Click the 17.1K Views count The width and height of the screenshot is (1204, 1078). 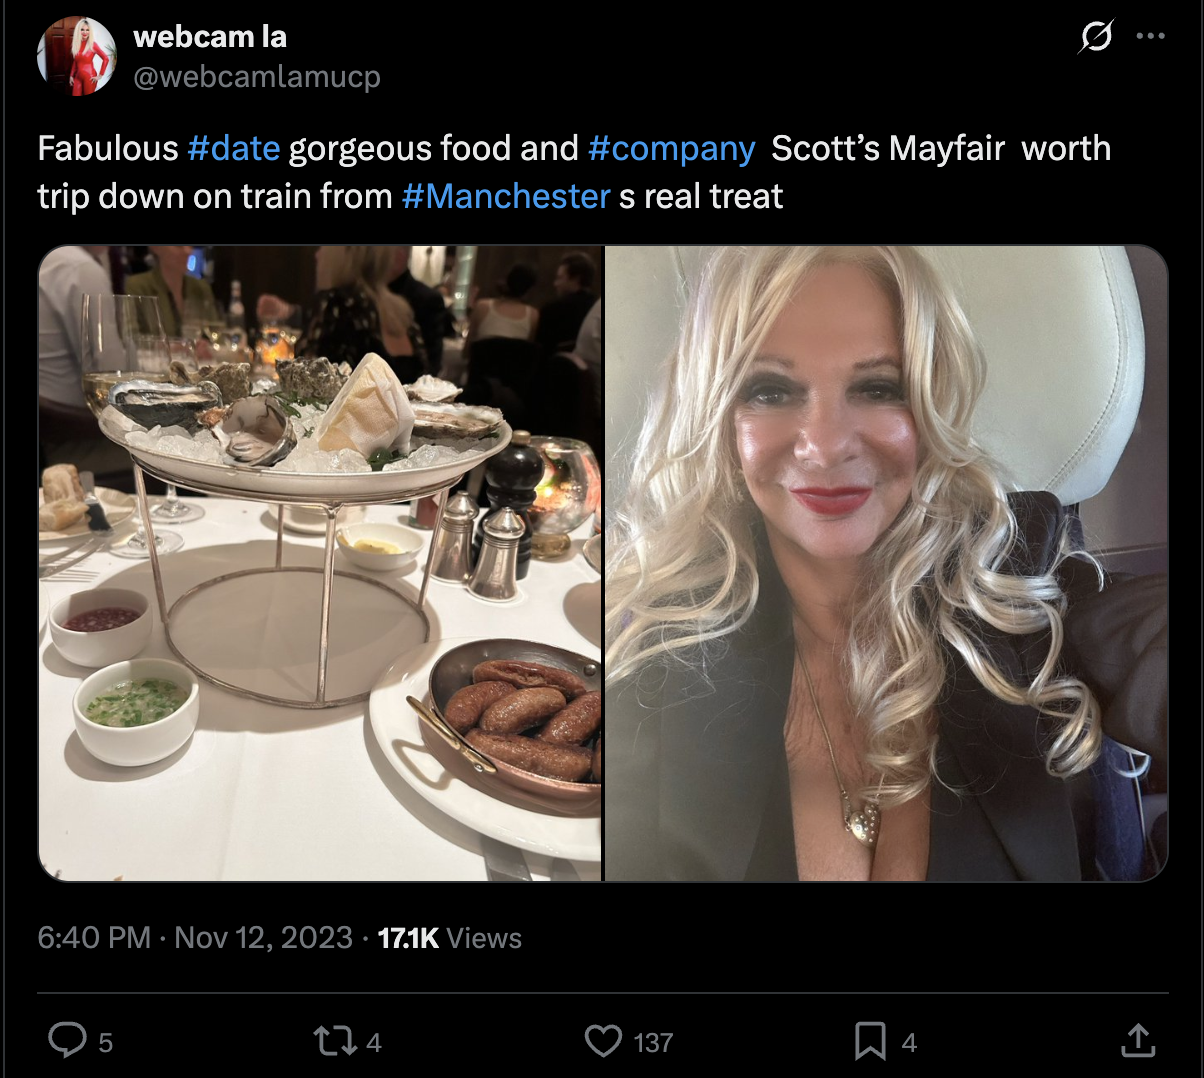(450, 938)
